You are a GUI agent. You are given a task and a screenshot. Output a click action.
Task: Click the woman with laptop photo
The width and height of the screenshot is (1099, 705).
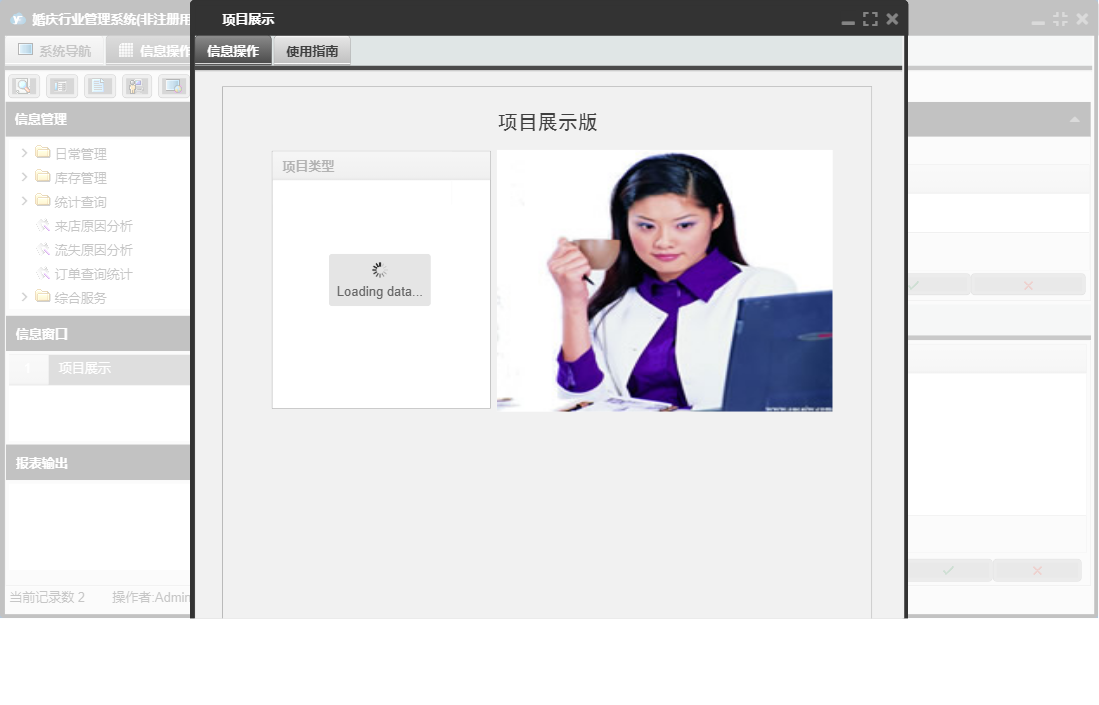[x=664, y=279]
